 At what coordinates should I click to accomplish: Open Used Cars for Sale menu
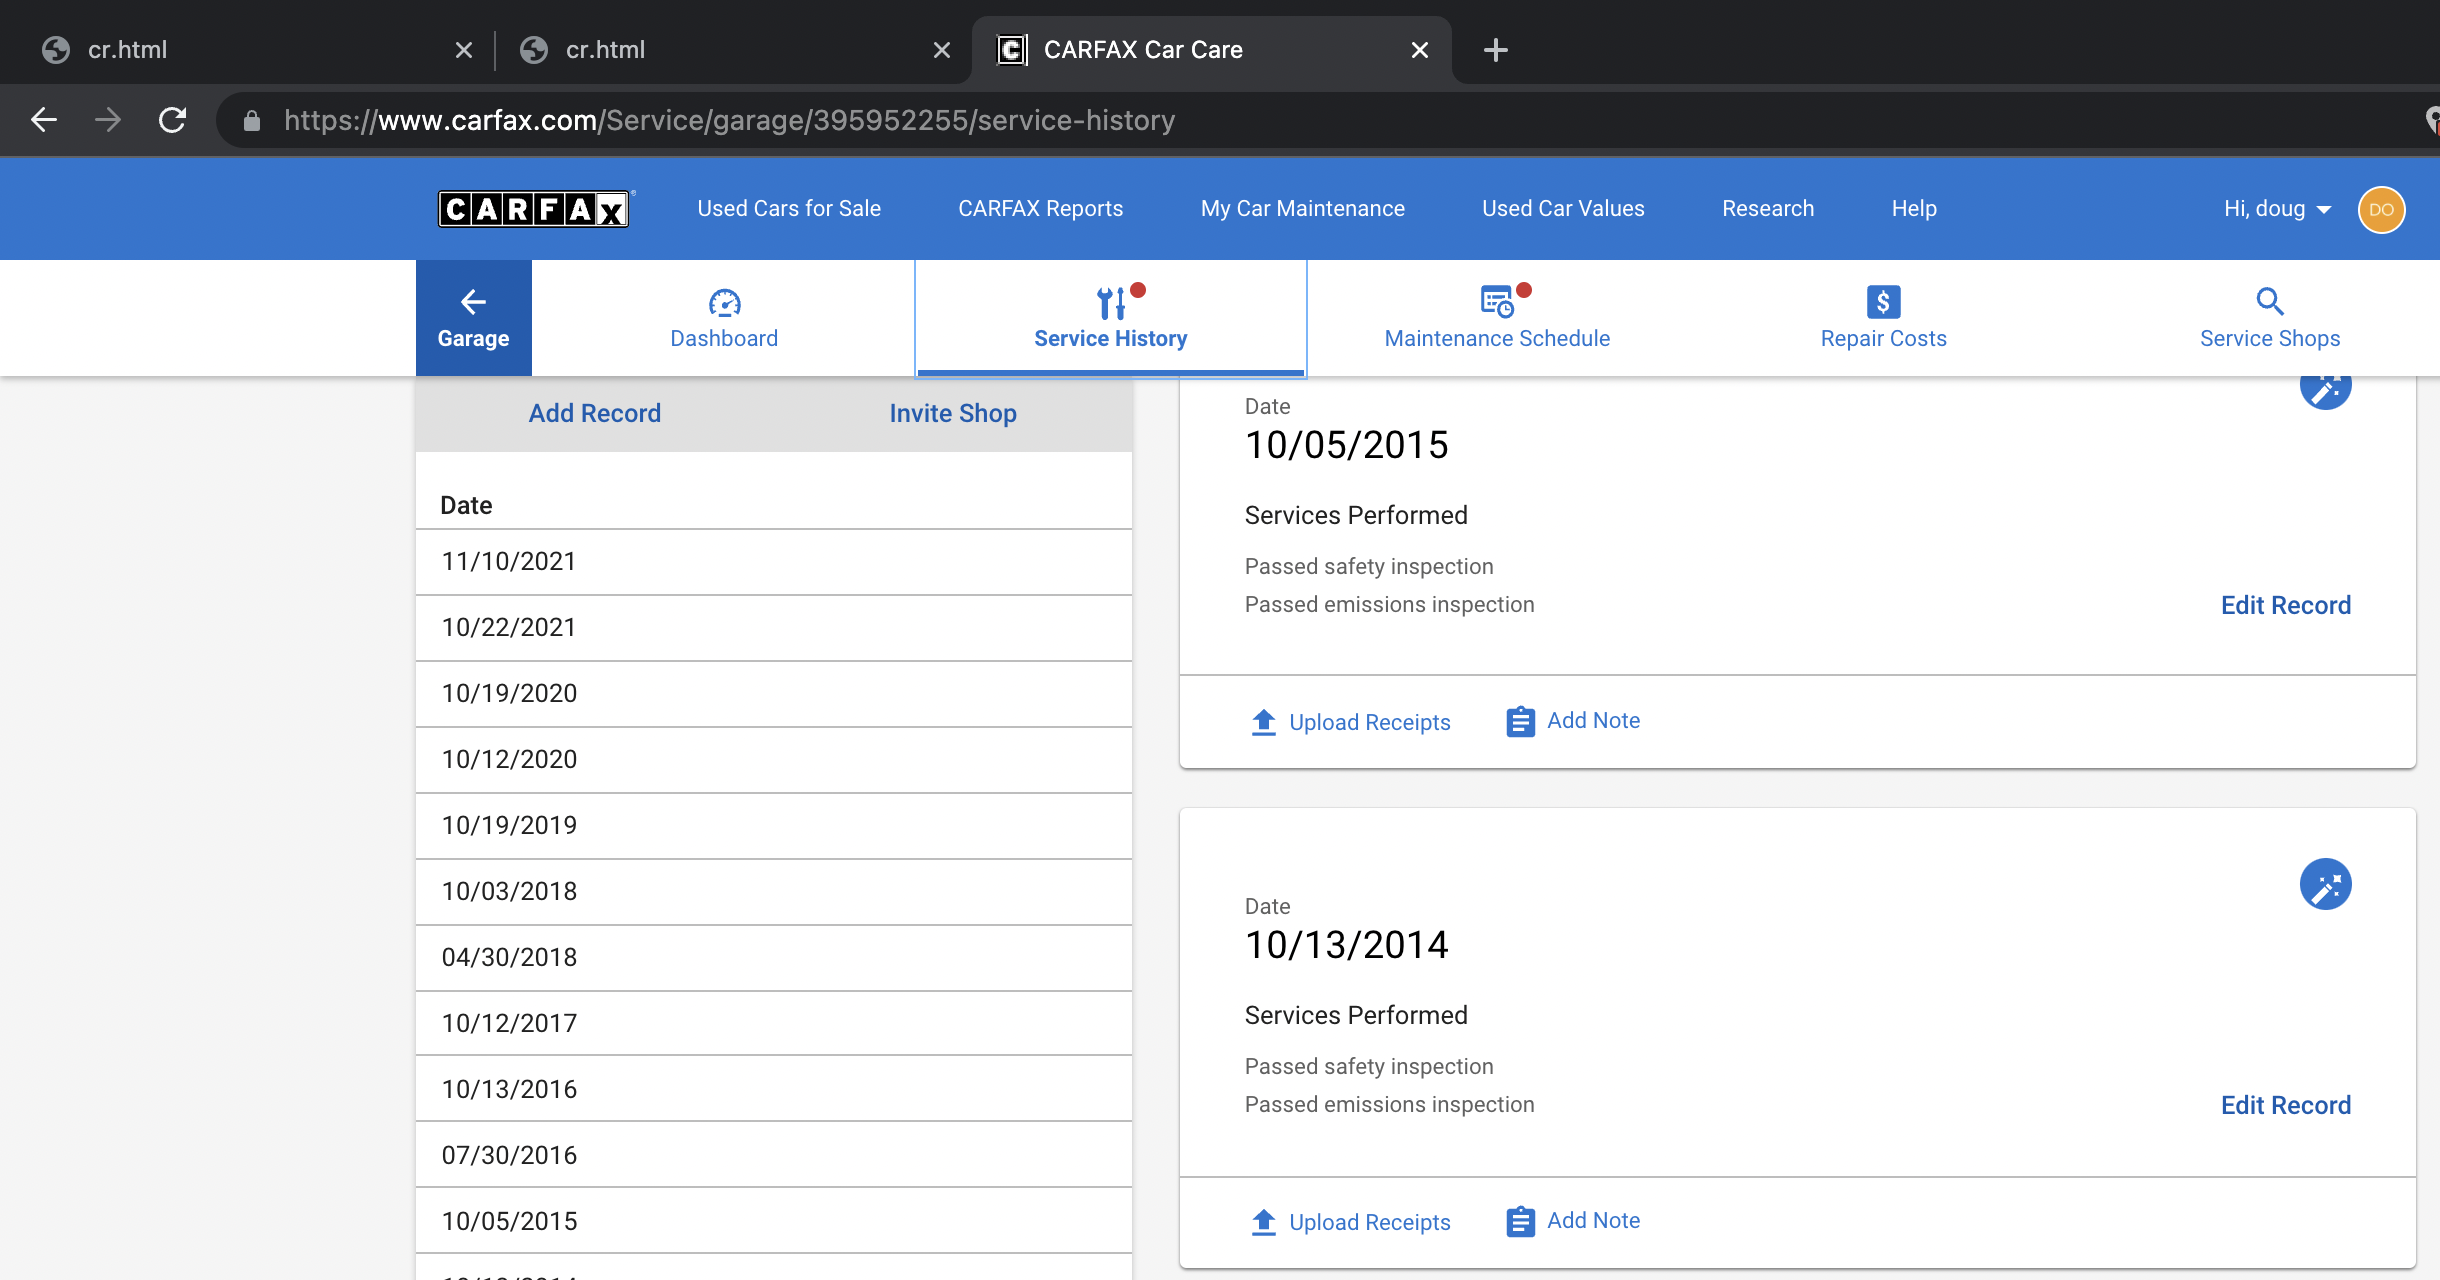click(789, 209)
